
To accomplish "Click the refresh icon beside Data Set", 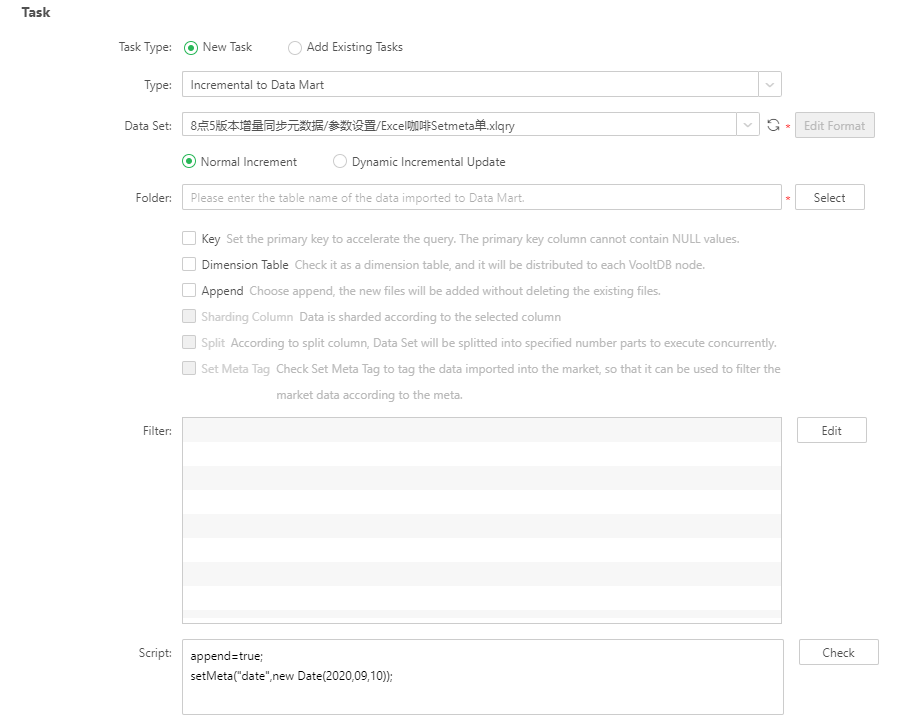I will (772, 125).
